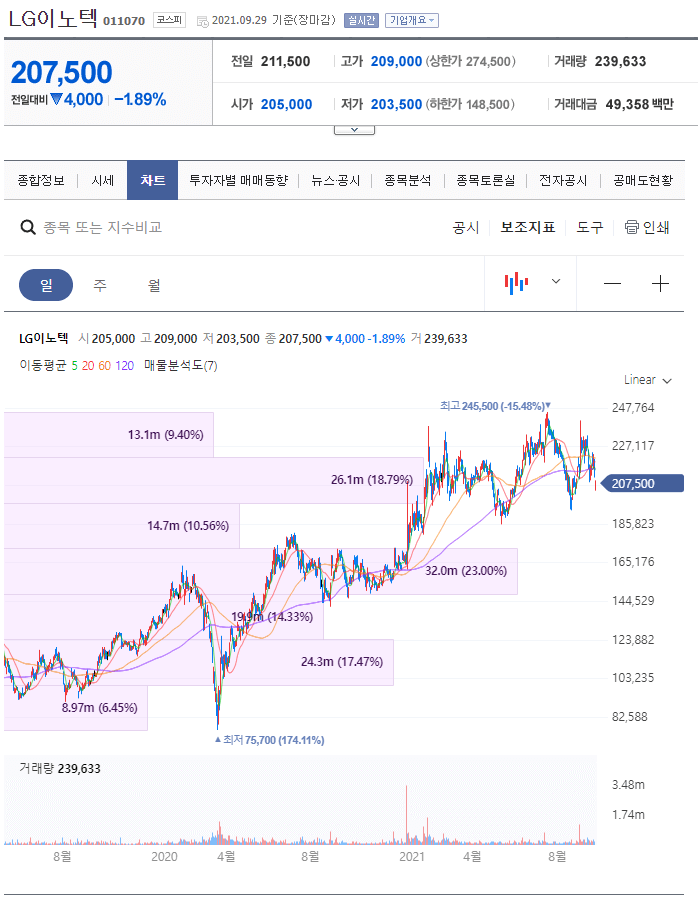Expand the price details chevron under header
This screenshot has height=901, width=698.
coord(354,130)
